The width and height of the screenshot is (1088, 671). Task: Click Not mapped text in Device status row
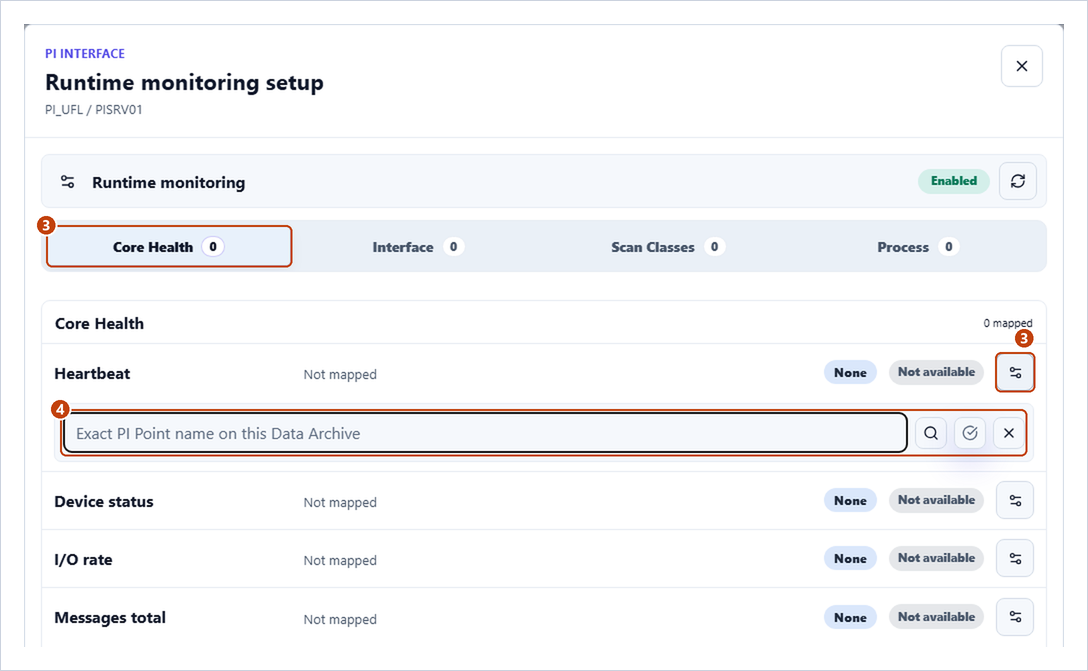[340, 502]
